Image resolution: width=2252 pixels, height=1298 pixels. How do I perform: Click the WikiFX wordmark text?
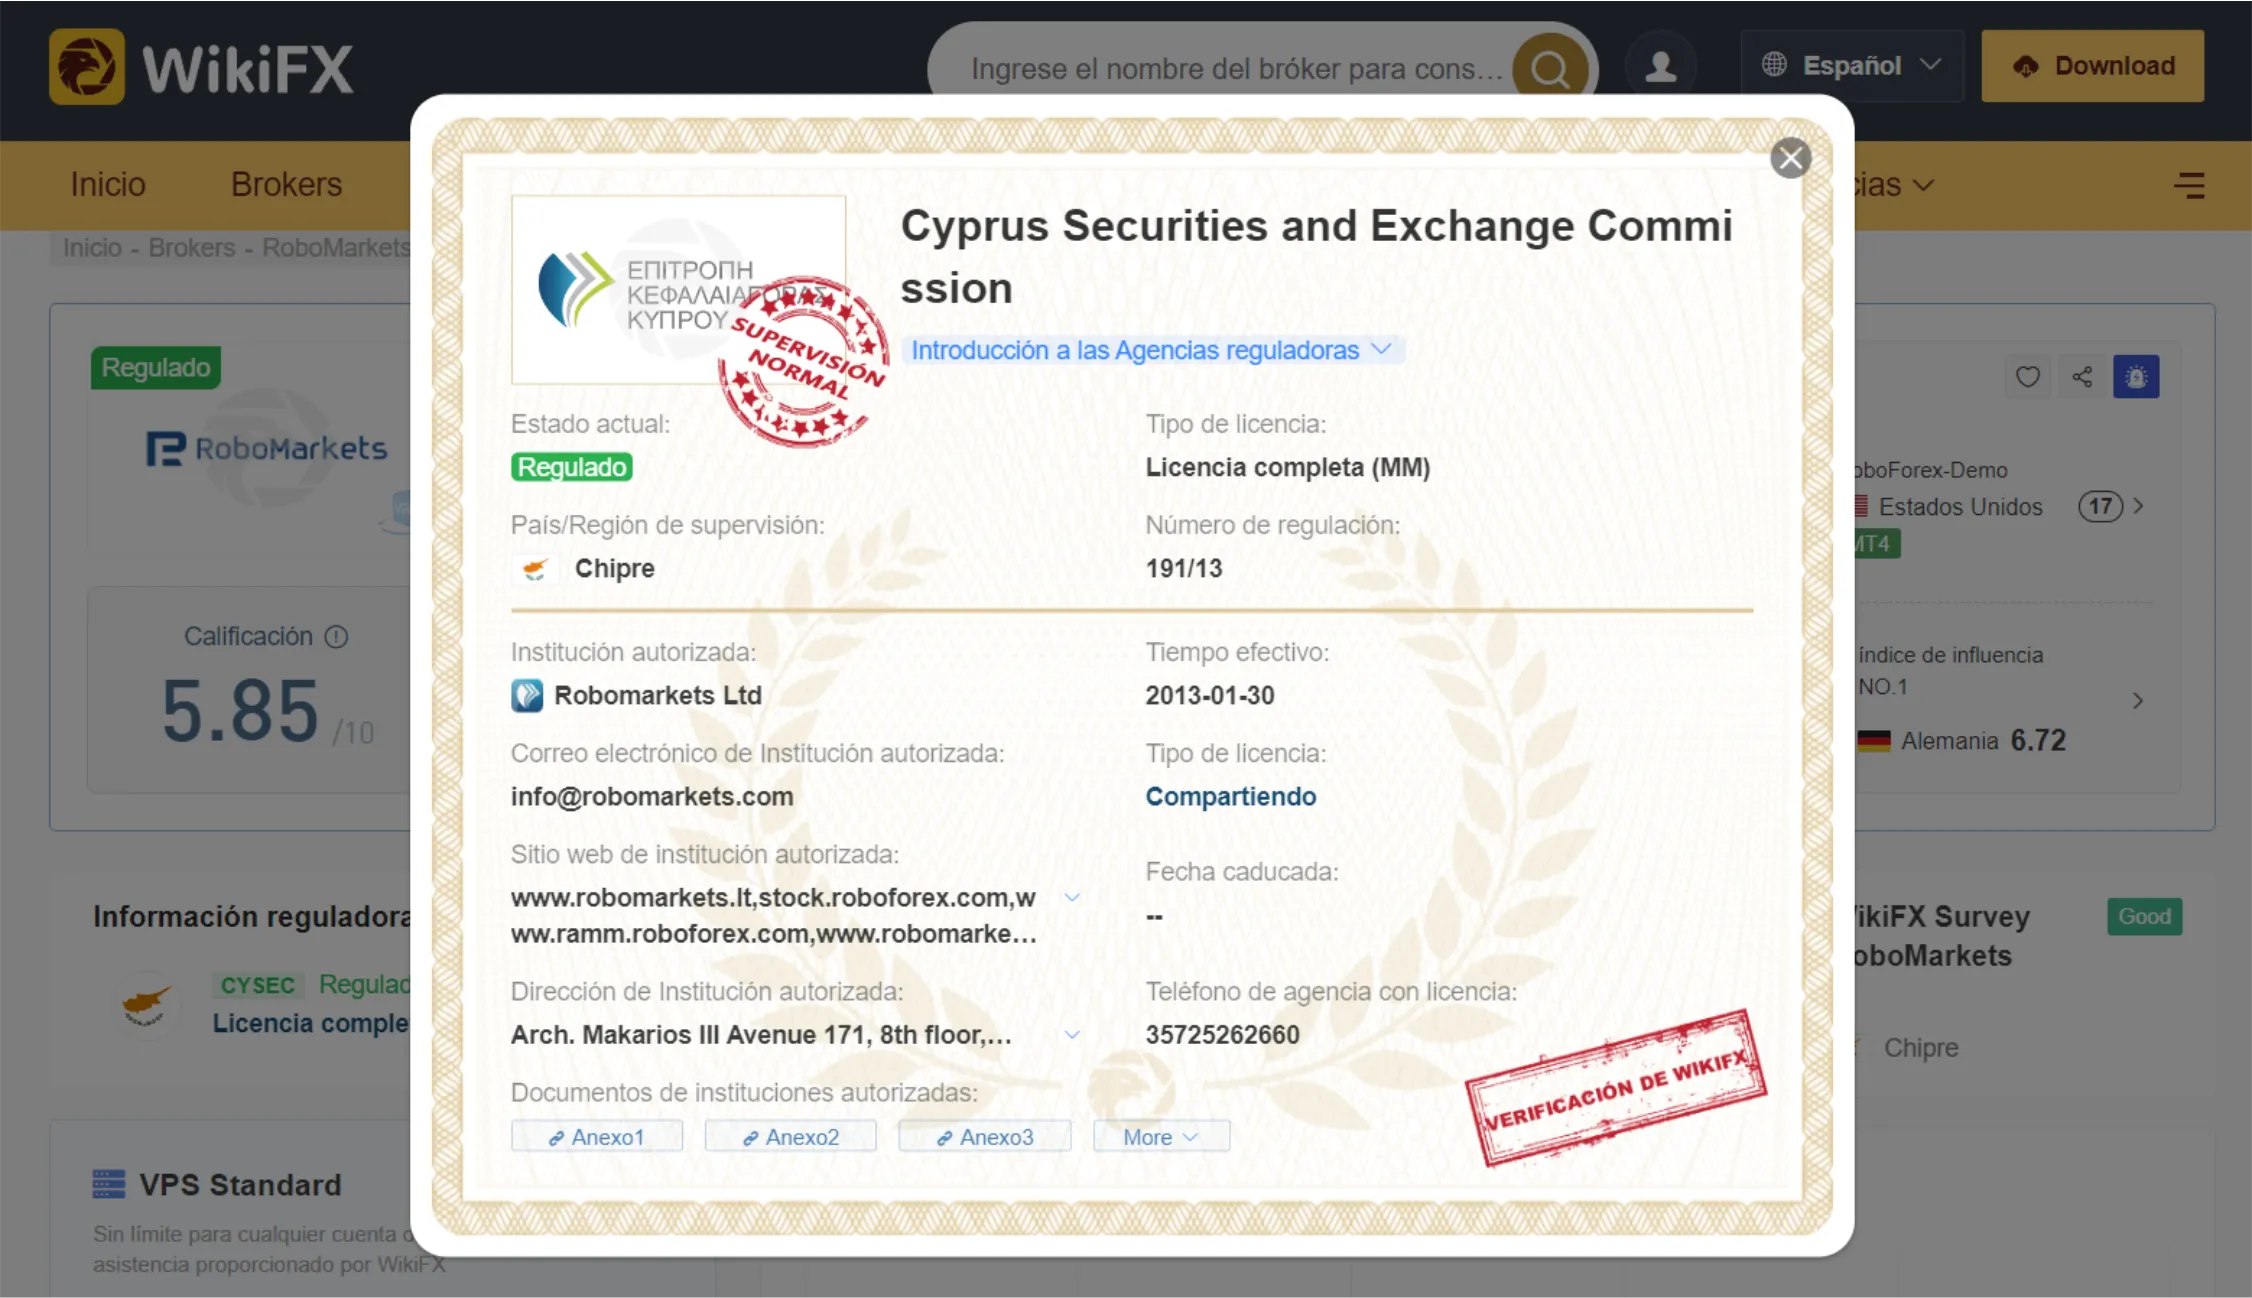tap(248, 69)
